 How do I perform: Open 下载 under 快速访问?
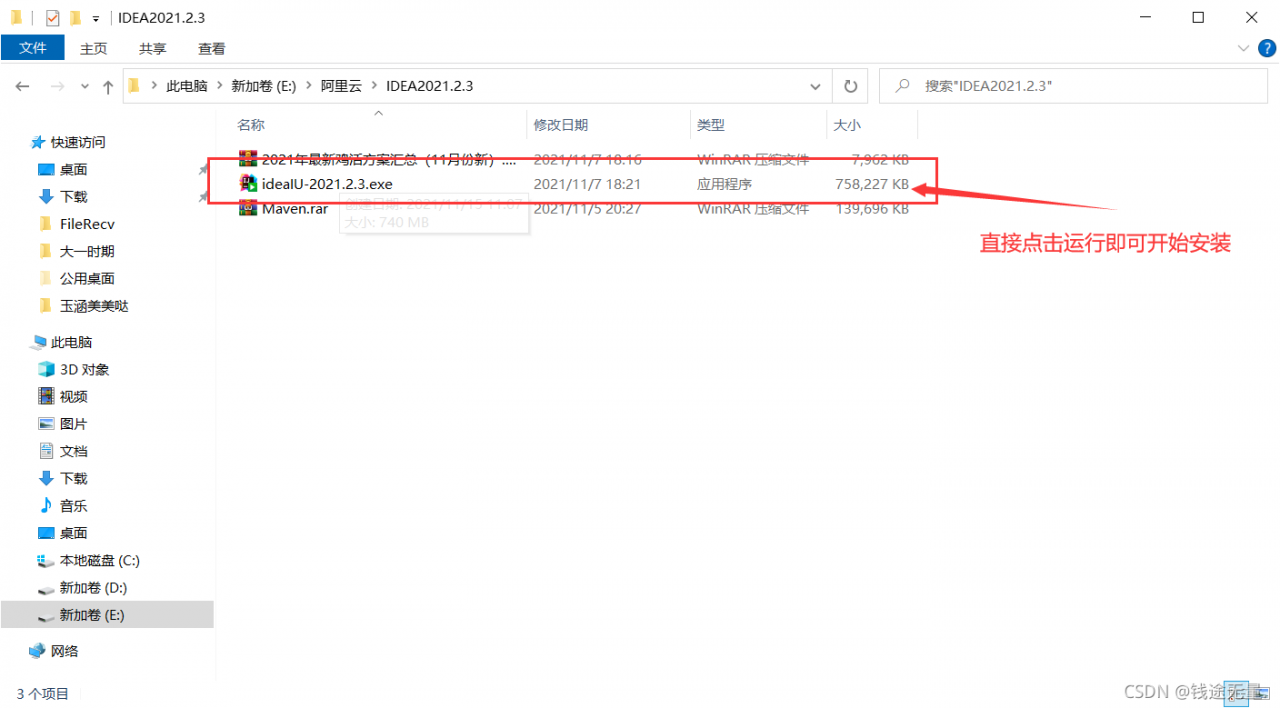point(73,196)
